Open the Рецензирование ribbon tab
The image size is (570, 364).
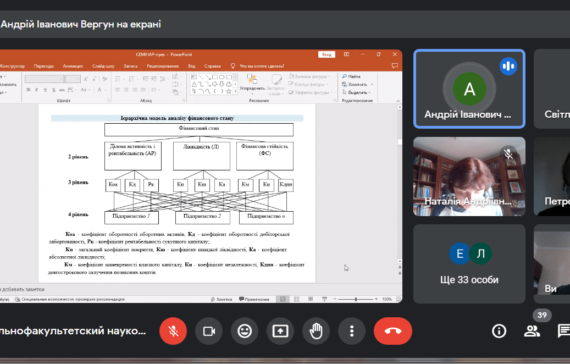[162, 66]
